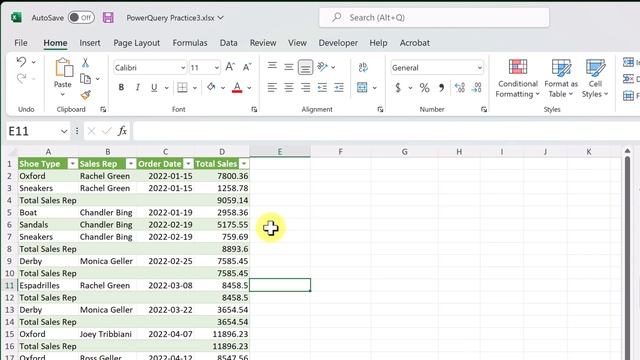Viewport: 640px width, 360px height.
Task: Click the Save icon in title bar
Action: pos(108,18)
